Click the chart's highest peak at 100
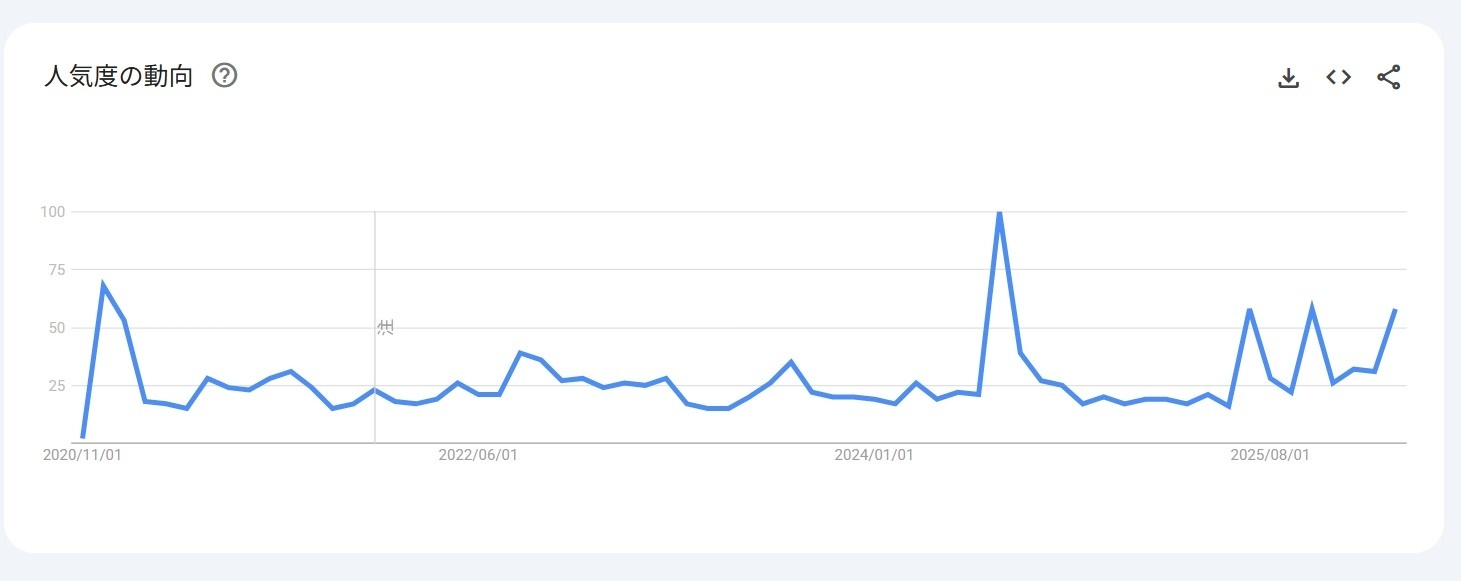The height and width of the screenshot is (581, 1461). [999, 213]
